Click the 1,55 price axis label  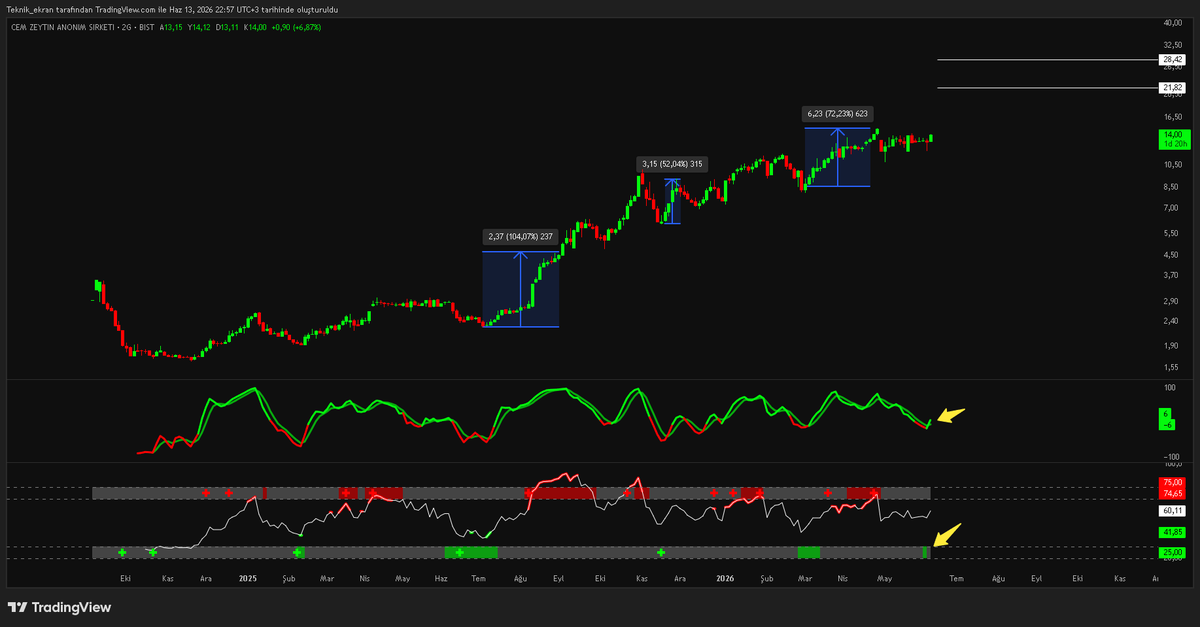[x=1172, y=367]
